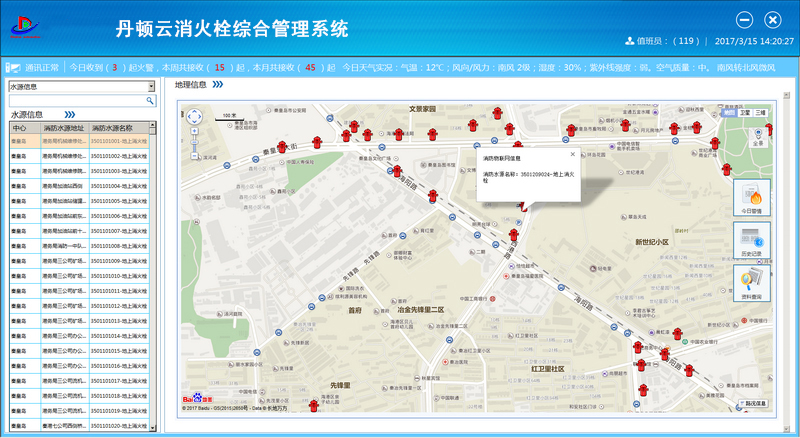Viewport: 800px width, 438px height.
Task: Click the duty officer person icon
Action: [x=630, y=41]
